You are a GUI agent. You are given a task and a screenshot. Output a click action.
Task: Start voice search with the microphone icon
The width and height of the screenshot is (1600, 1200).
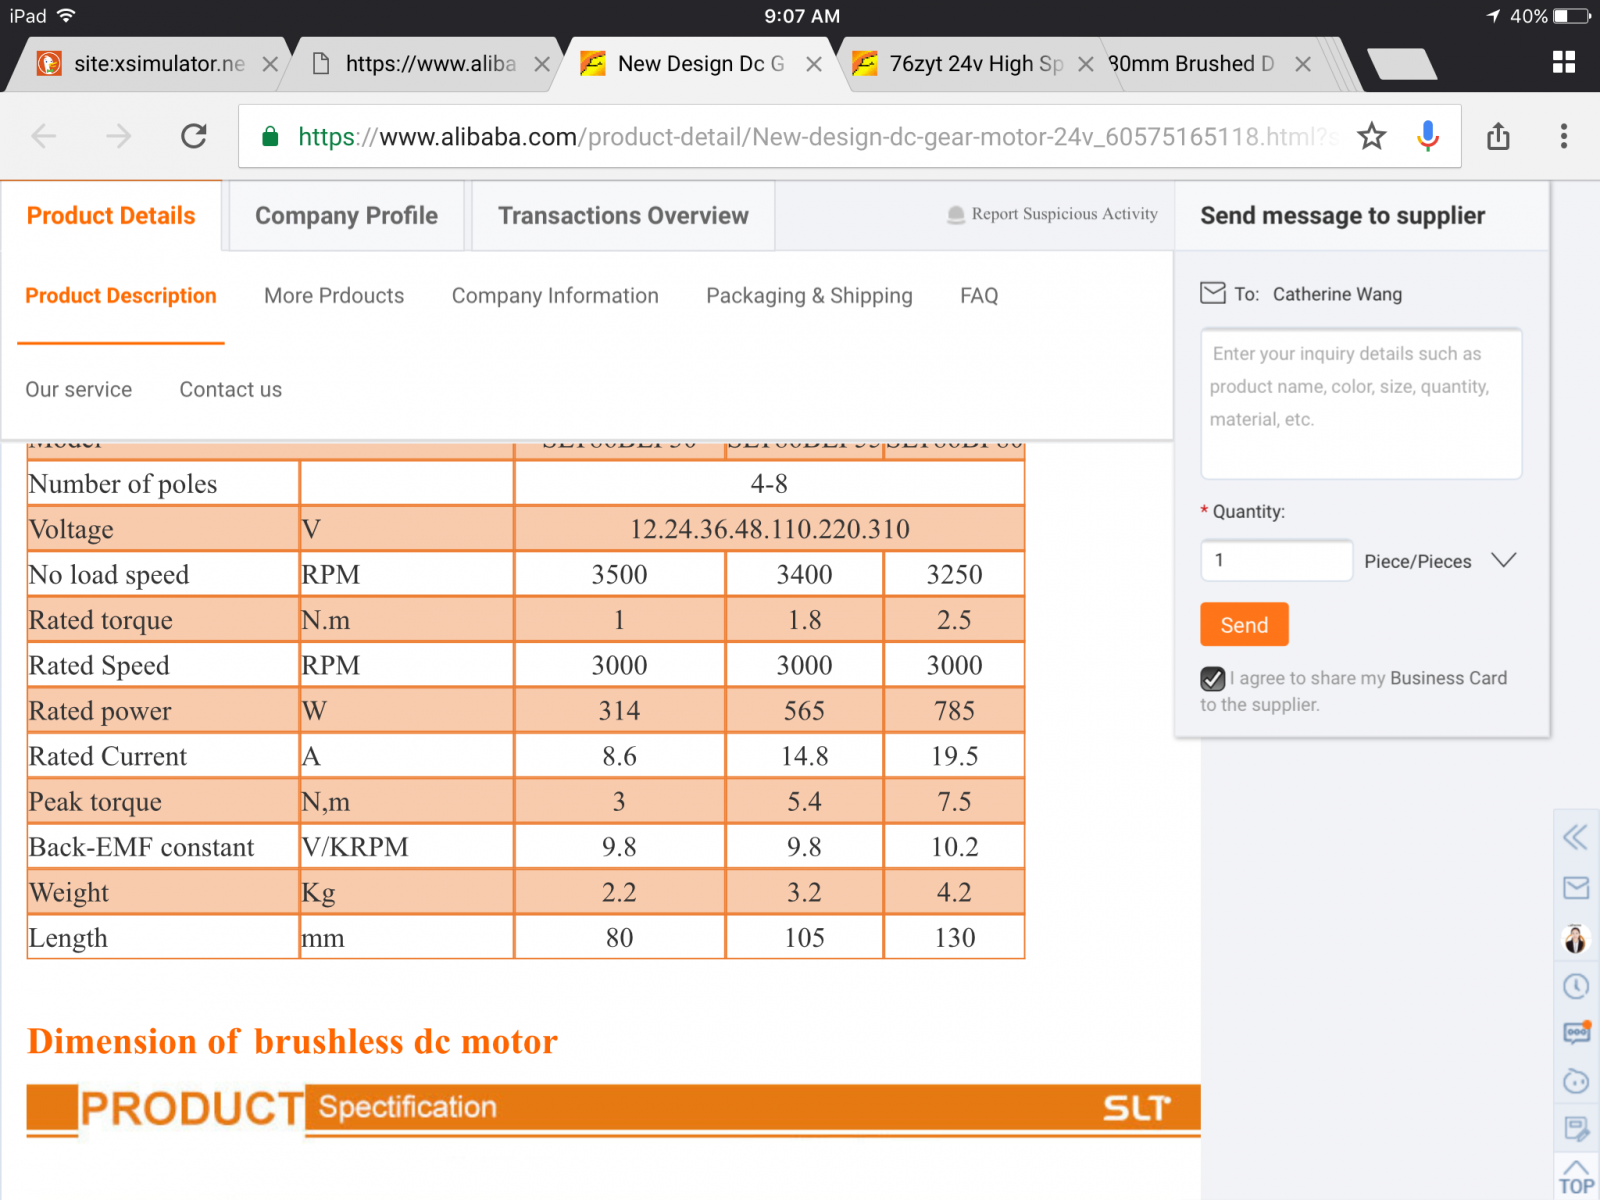1428,136
